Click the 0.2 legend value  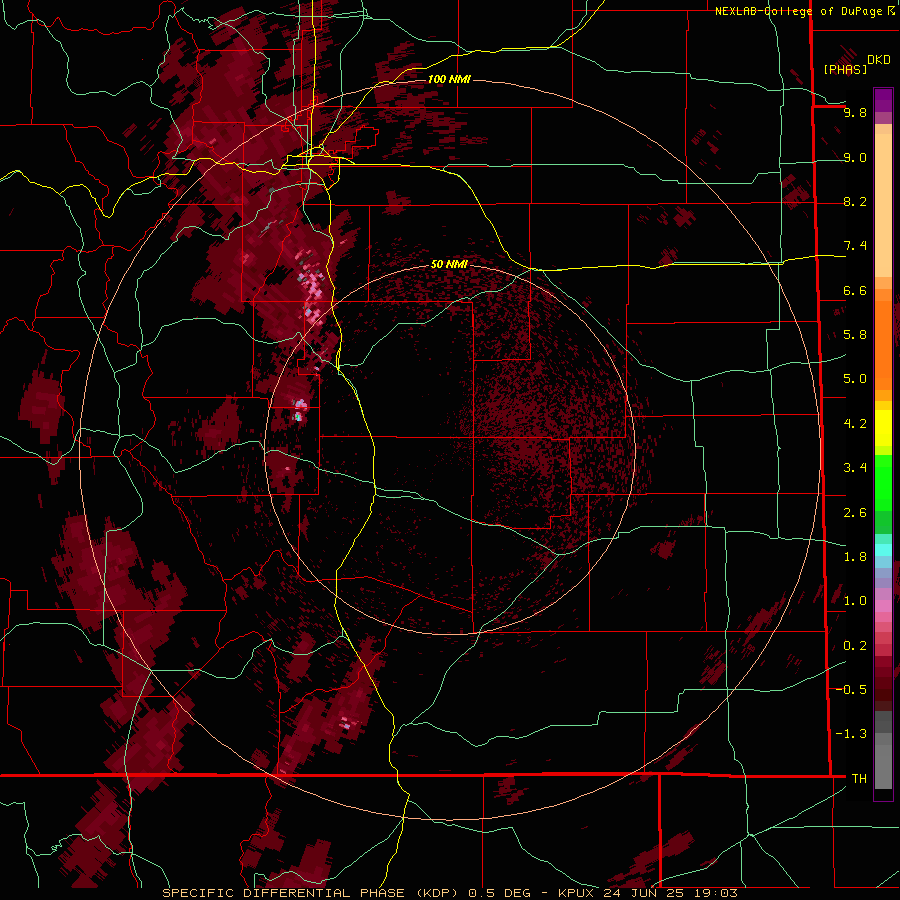pyautogui.click(x=855, y=646)
